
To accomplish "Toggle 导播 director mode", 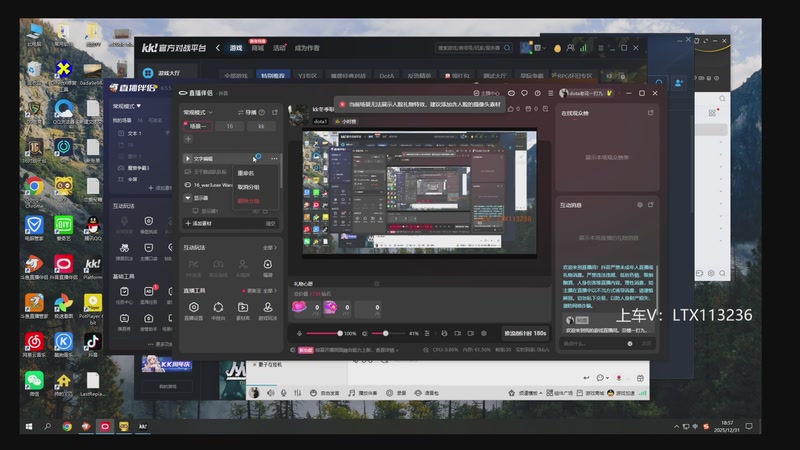I will click(247, 112).
